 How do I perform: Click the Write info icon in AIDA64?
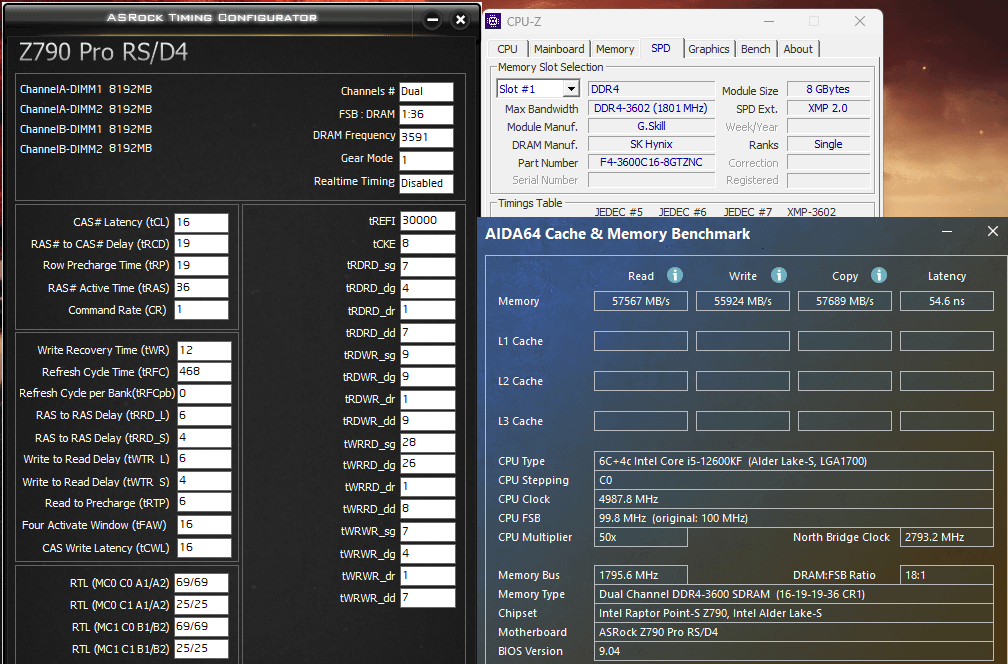778,275
